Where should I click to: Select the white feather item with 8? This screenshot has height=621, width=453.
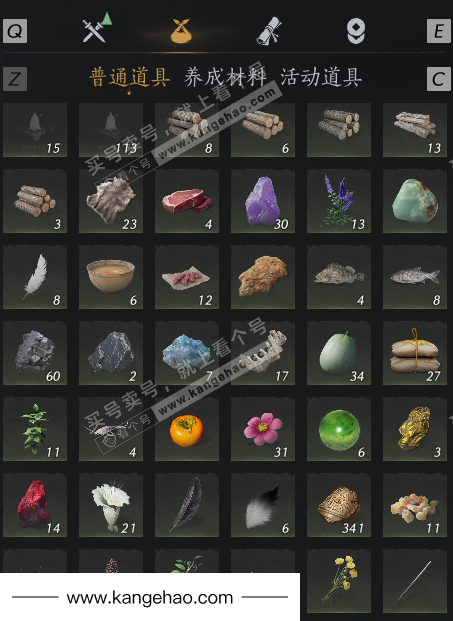tap(35, 277)
